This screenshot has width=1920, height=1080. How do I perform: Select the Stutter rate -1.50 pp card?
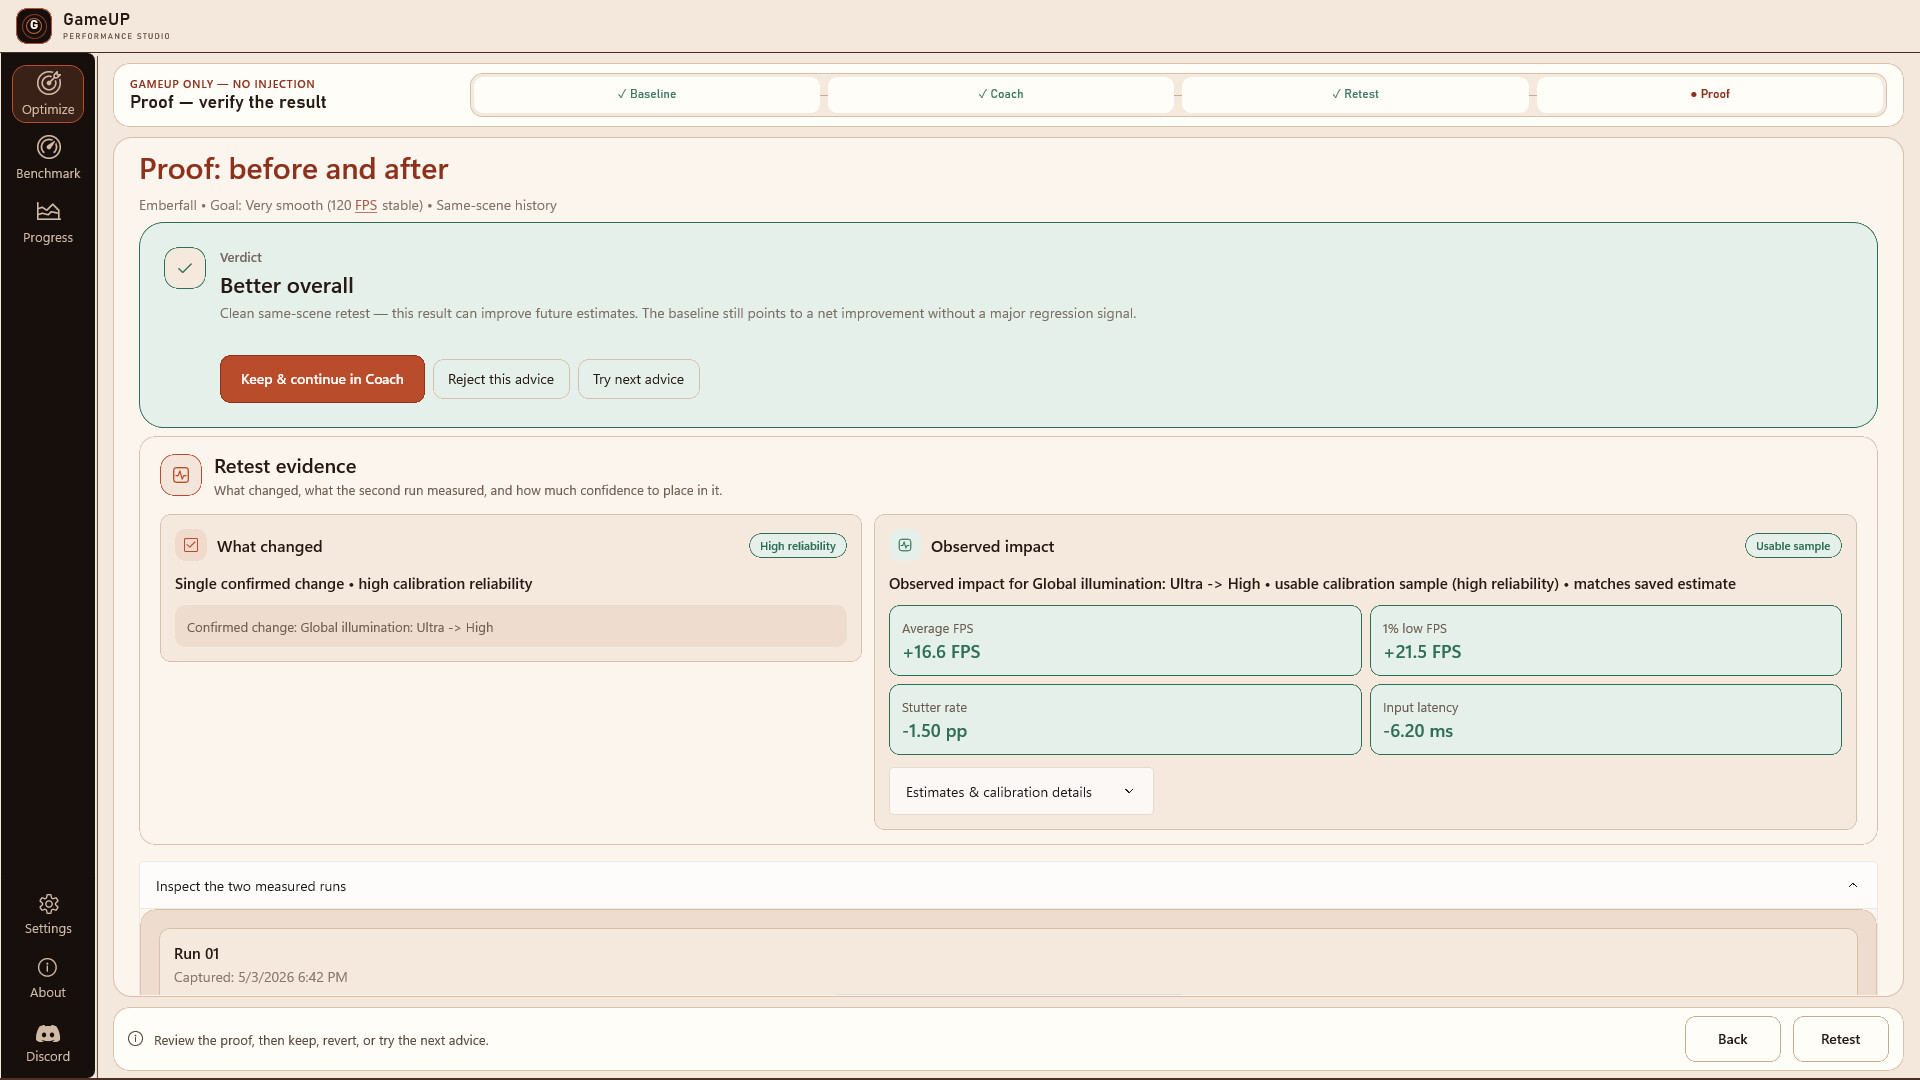pyautogui.click(x=1125, y=719)
